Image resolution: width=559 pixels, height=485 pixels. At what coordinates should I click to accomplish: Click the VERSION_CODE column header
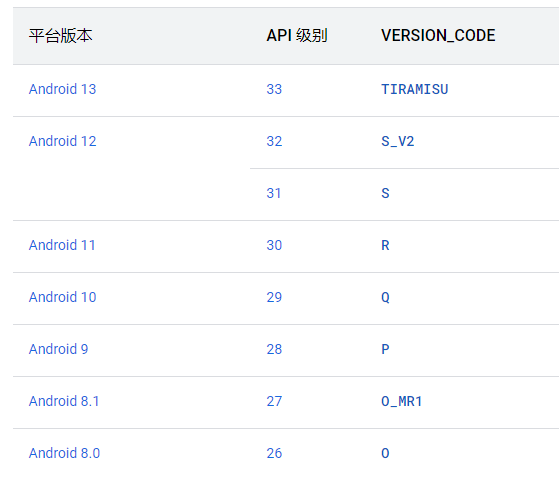[438, 36]
